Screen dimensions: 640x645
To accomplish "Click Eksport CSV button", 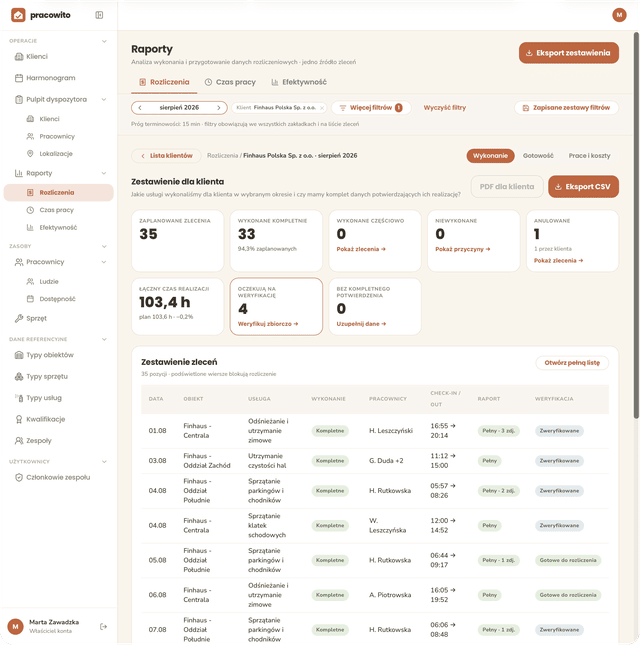I will click(x=583, y=187).
